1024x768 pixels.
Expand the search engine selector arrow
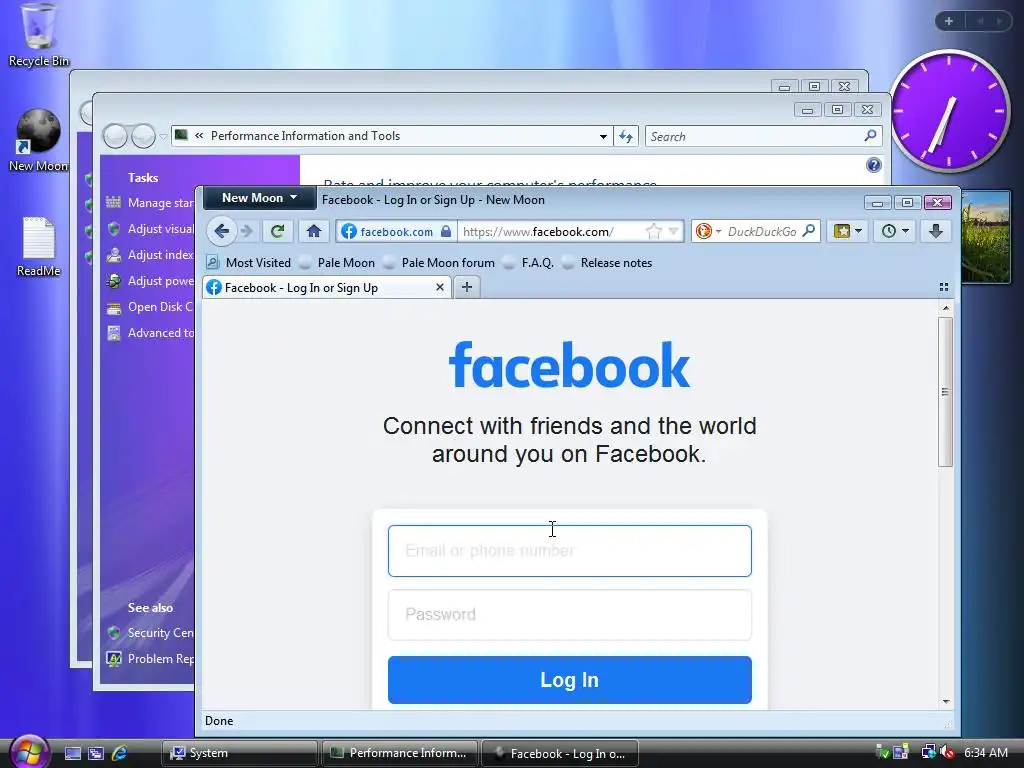[x=718, y=231]
